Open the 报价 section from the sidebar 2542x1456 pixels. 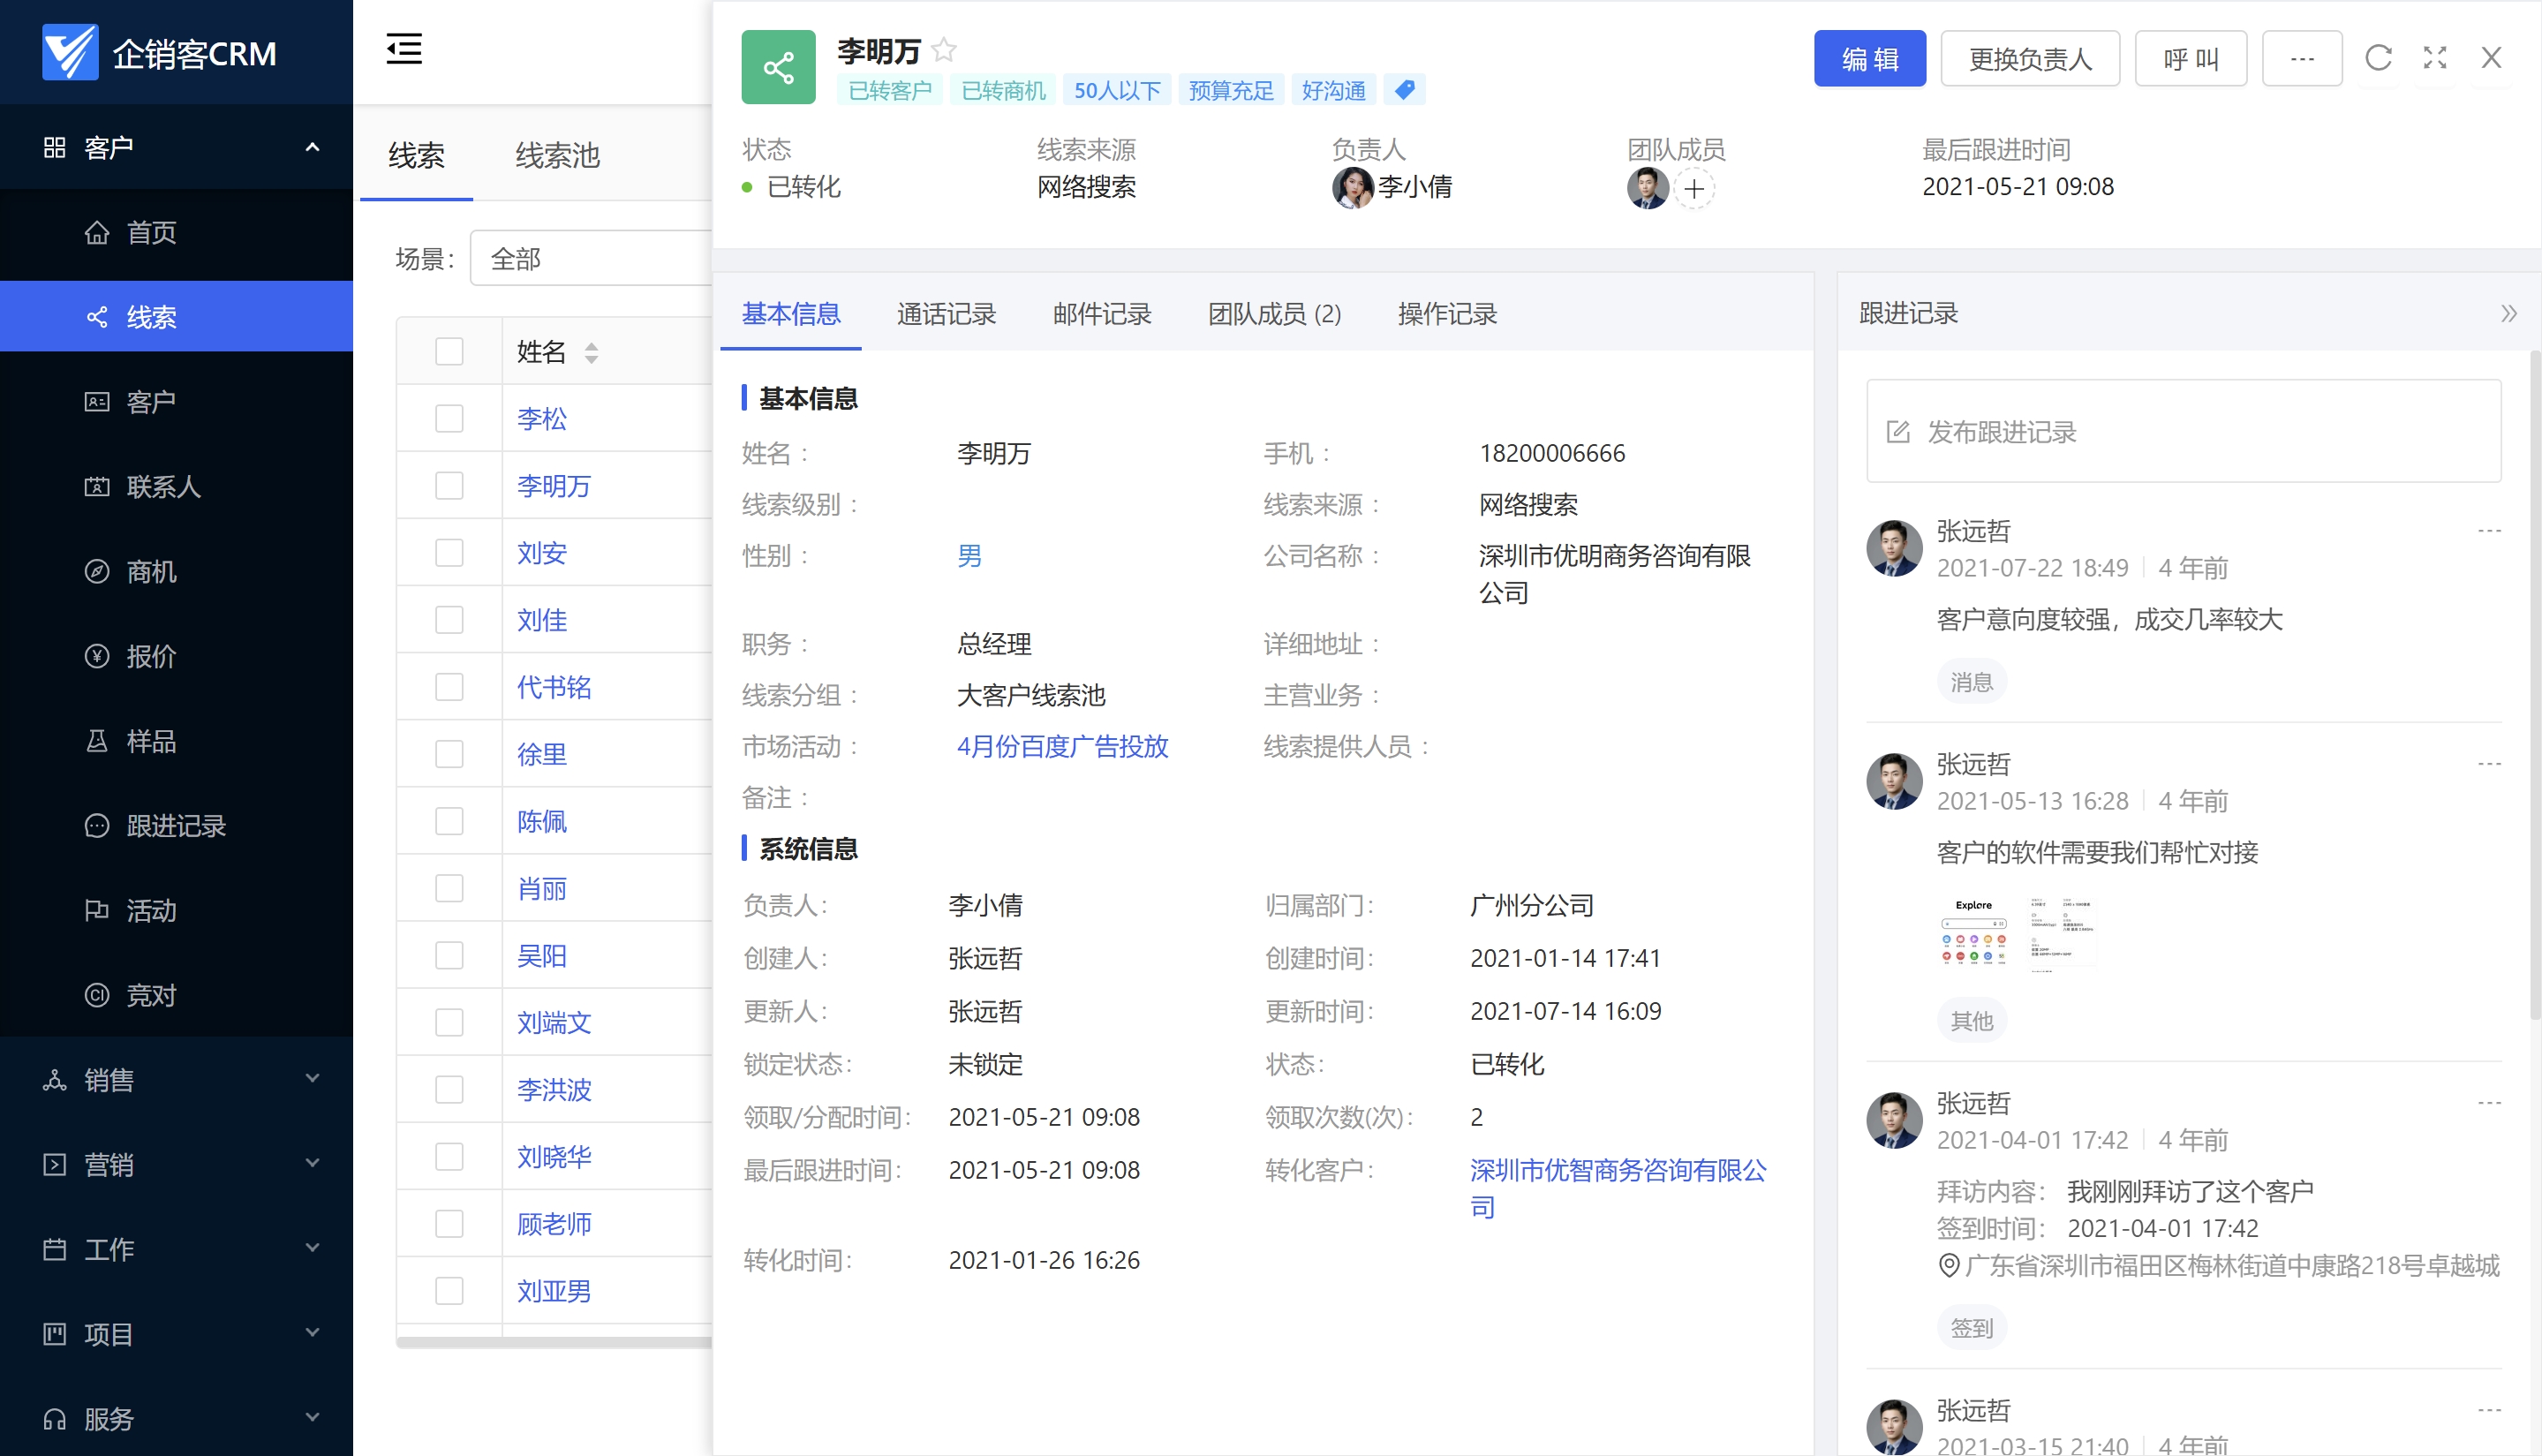tap(151, 656)
